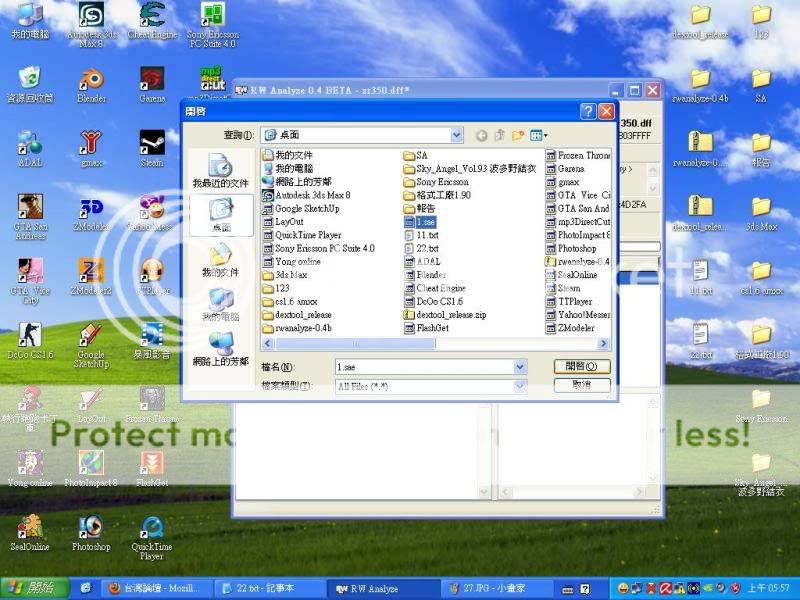Click the 開始 Start button
This screenshot has width=800, height=600.
tap(32, 589)
